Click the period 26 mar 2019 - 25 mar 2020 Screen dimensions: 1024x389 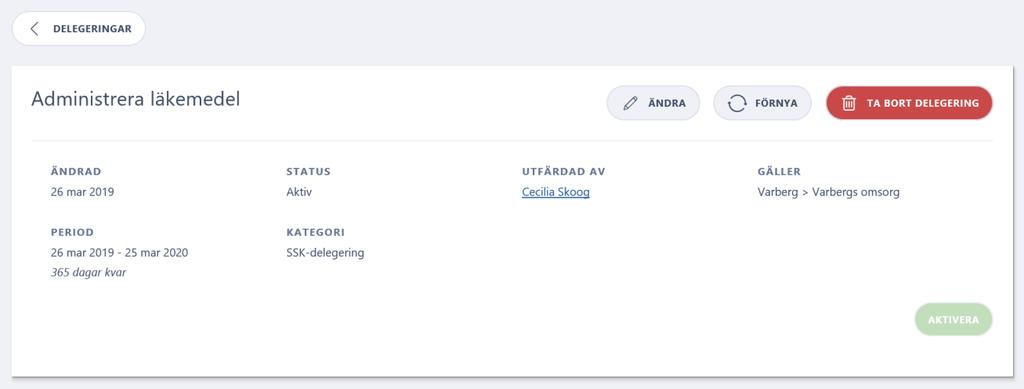pos(120,253)
